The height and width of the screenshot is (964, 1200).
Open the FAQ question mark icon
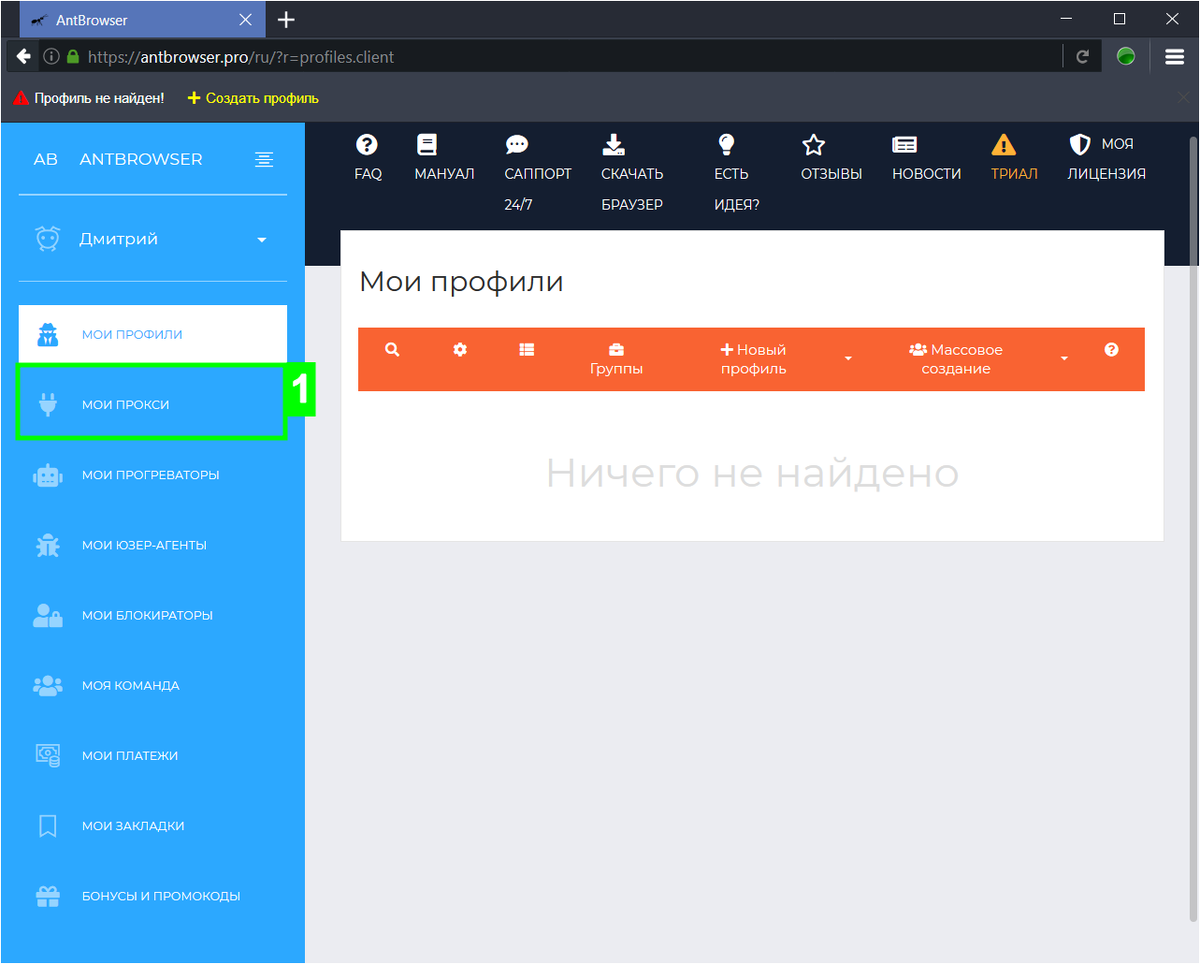(x=367, y=145)
